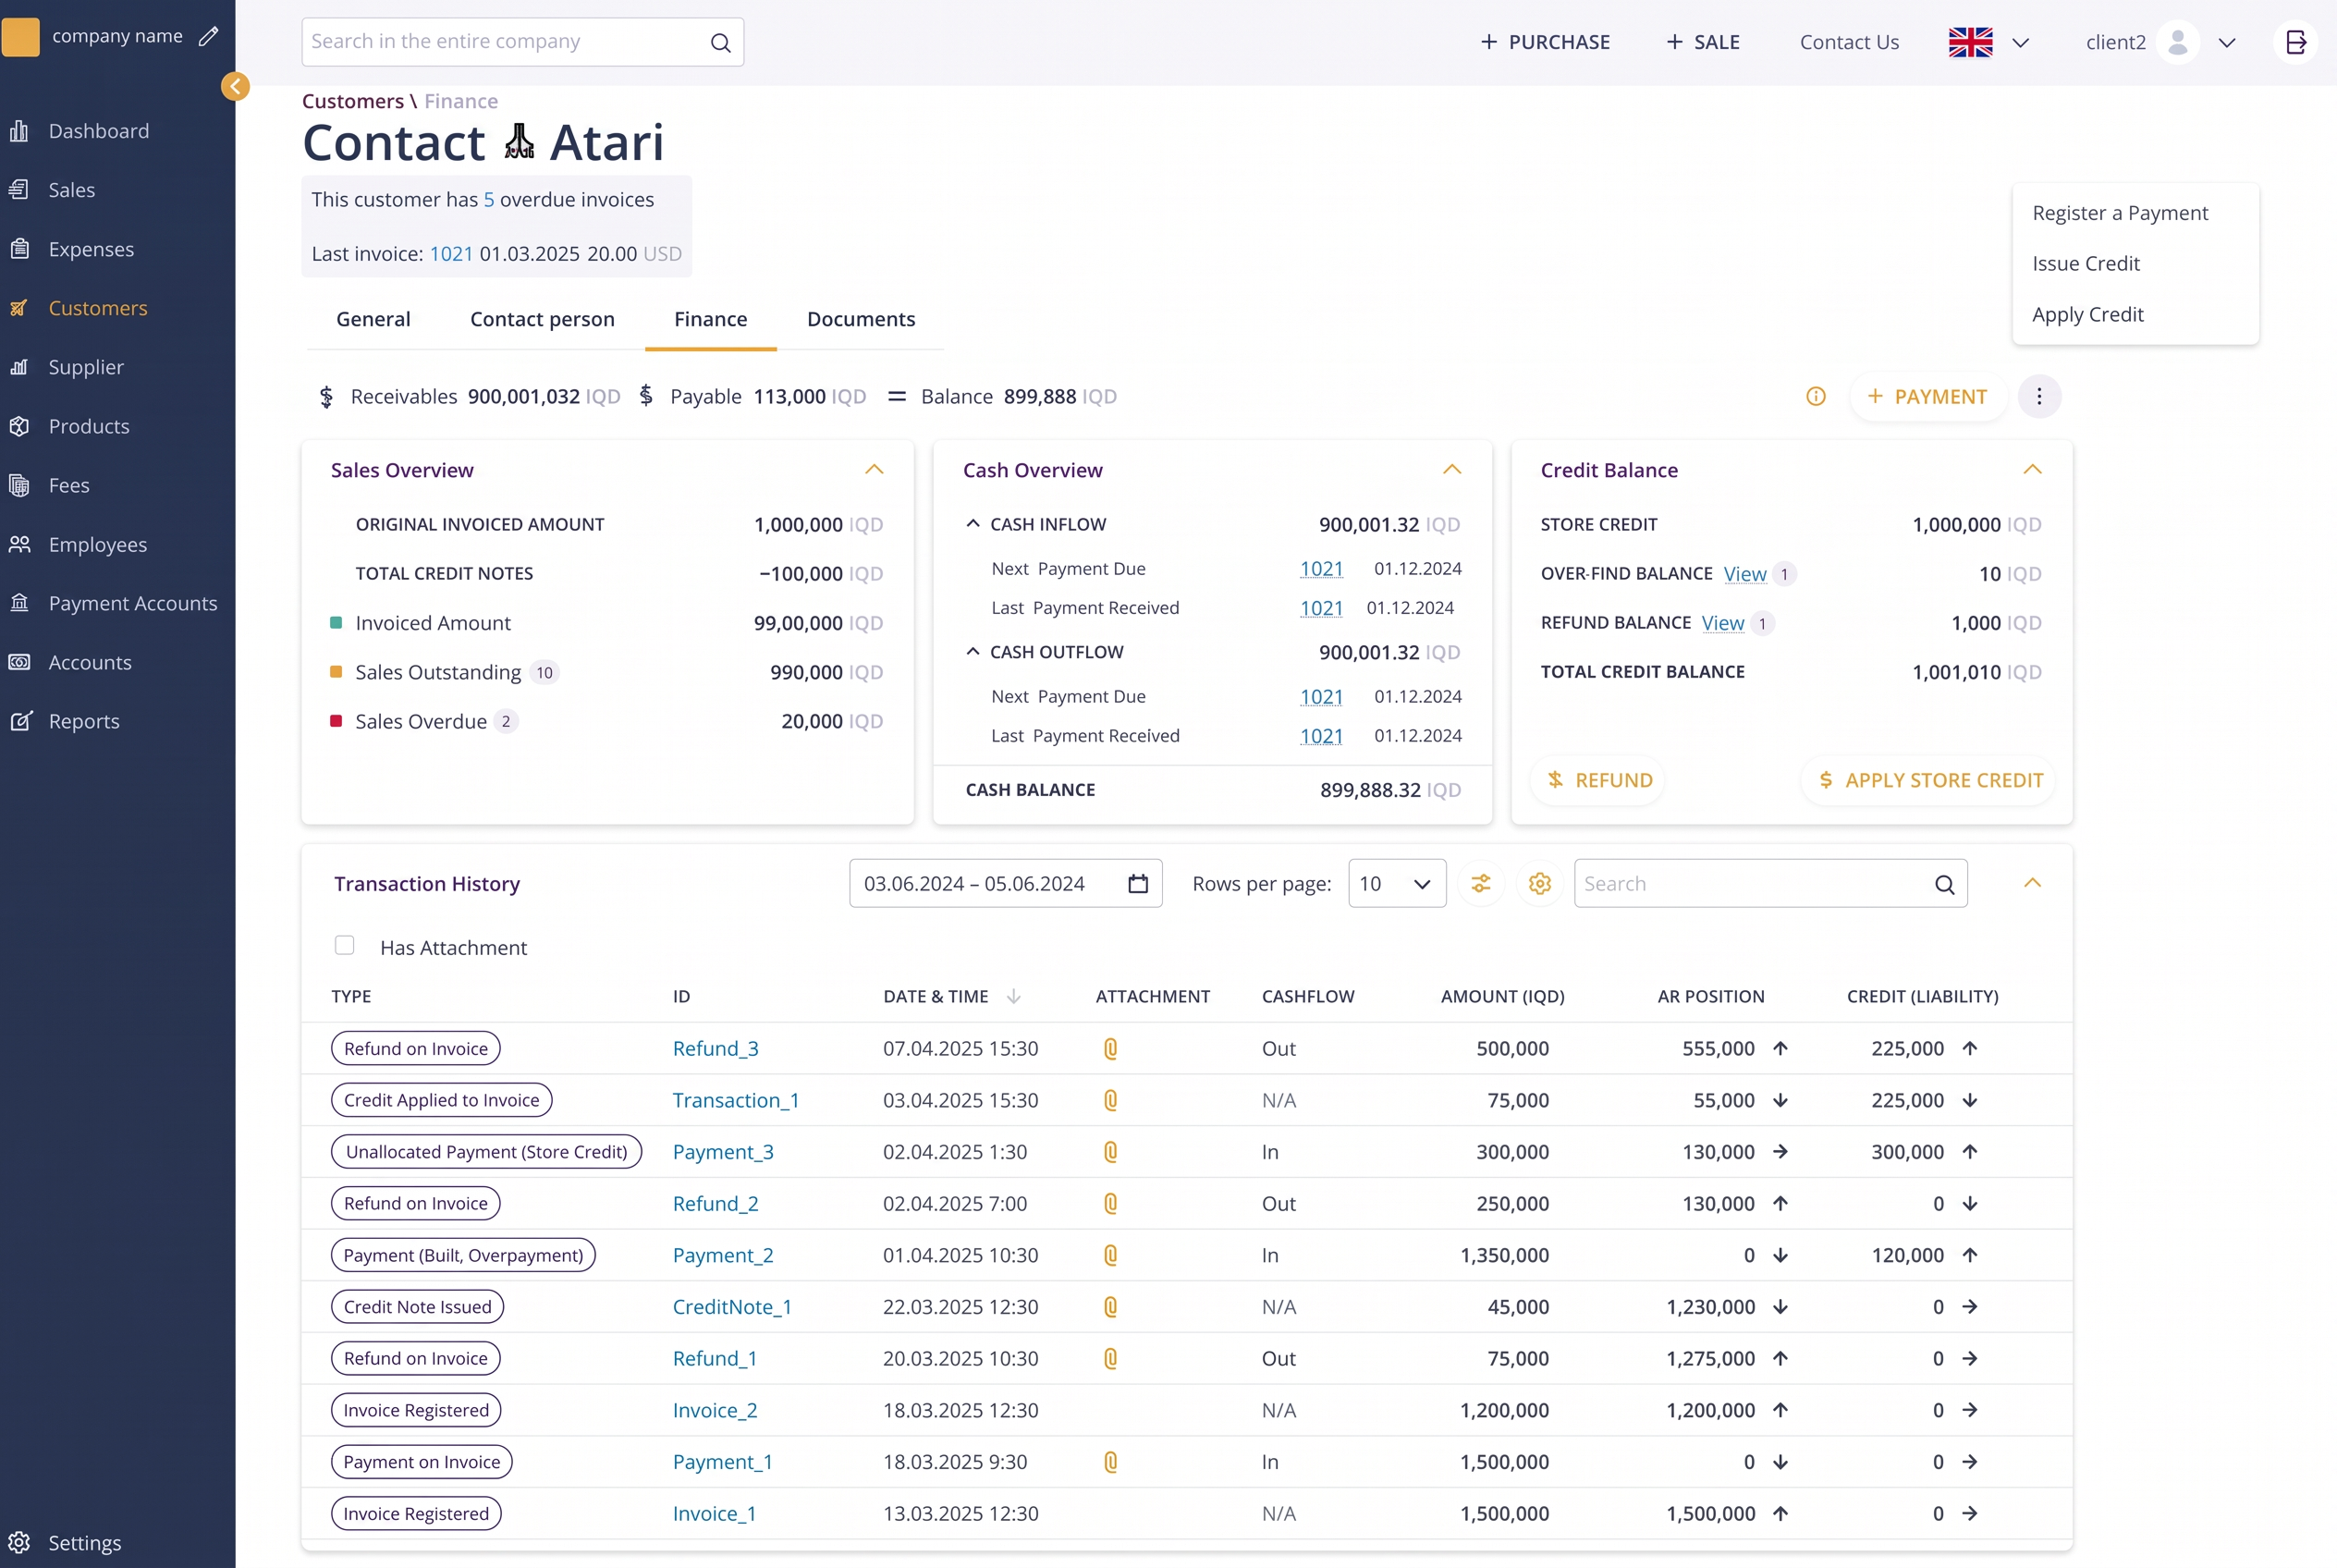
Task: Edit company name with the pencil icon
Action: click(208, 37)
